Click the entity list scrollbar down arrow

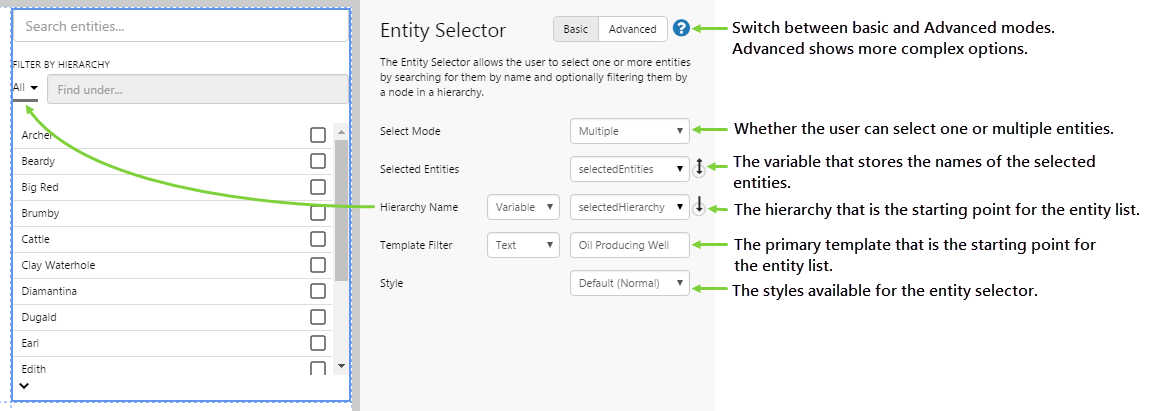340,365
